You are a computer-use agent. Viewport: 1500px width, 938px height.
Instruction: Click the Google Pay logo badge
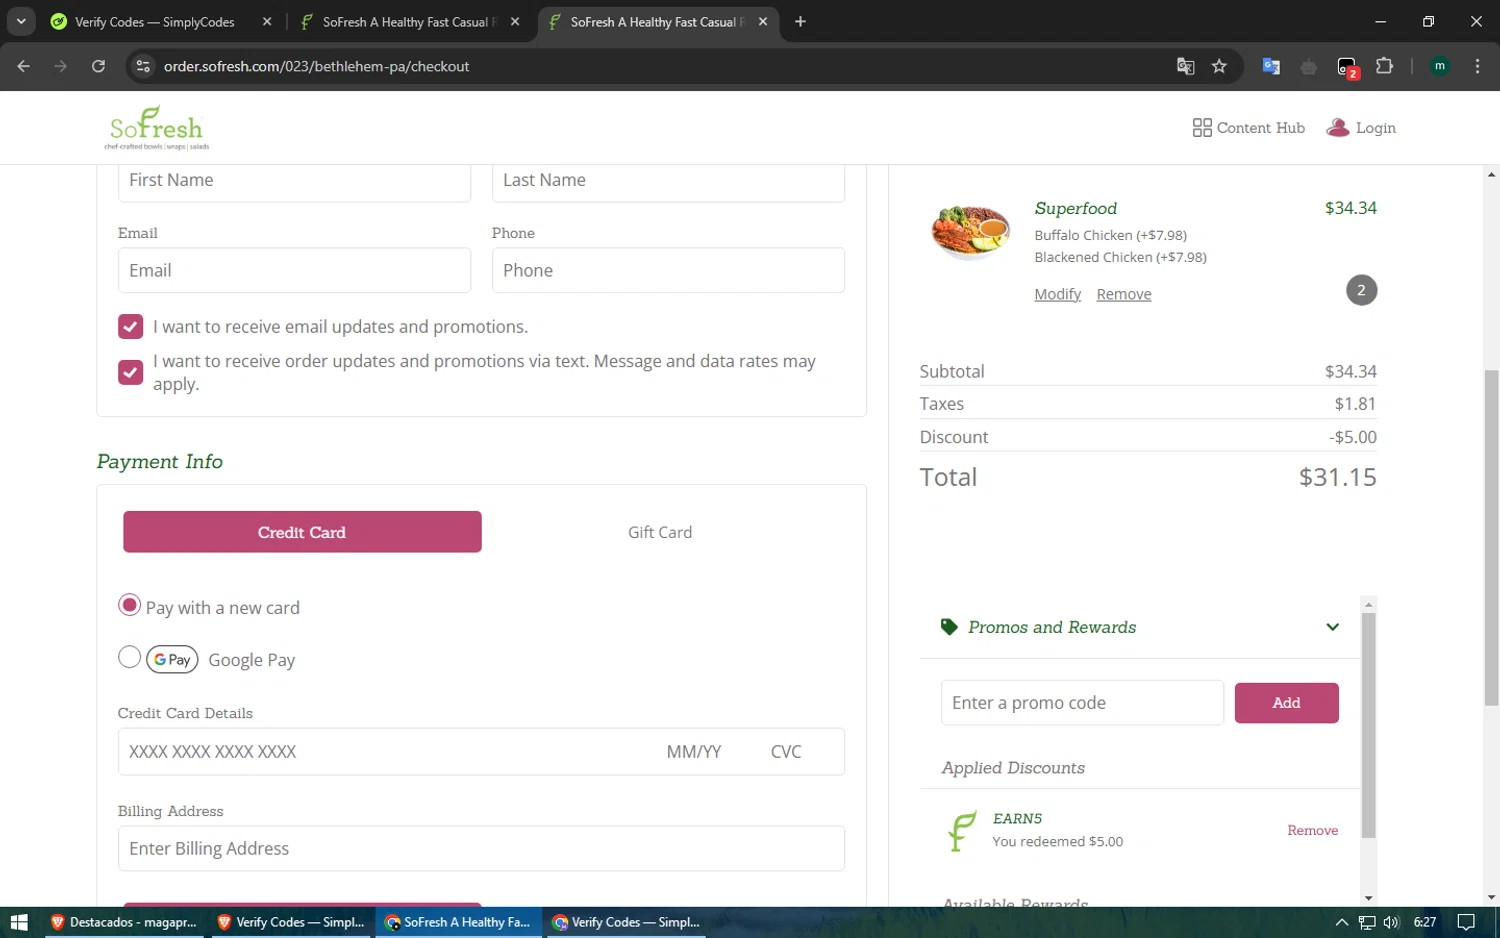pos(172,660)
